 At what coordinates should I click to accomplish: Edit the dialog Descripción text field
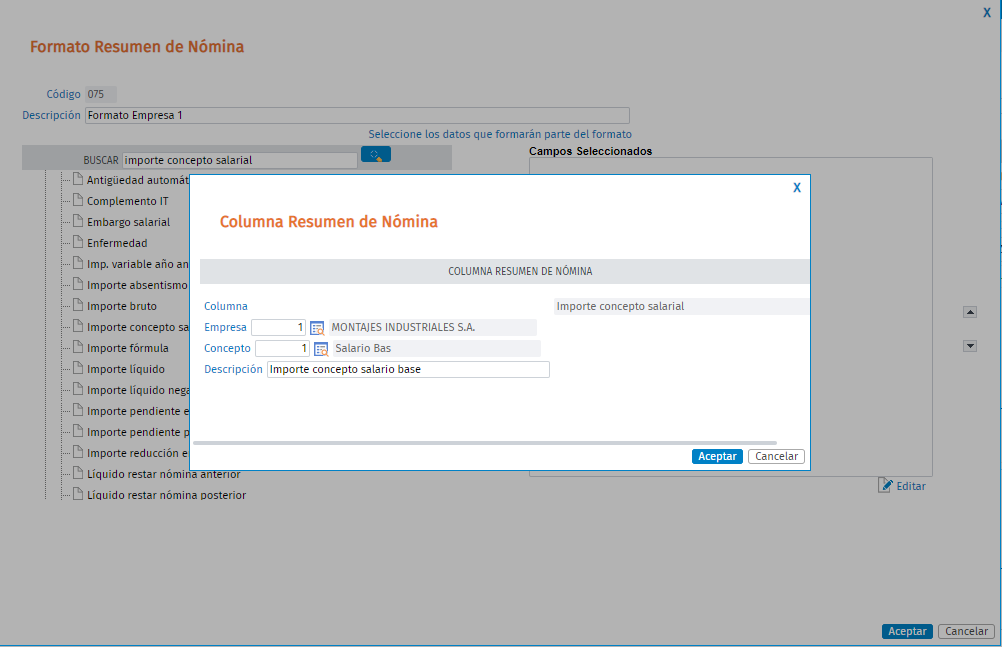pos(408,370)
